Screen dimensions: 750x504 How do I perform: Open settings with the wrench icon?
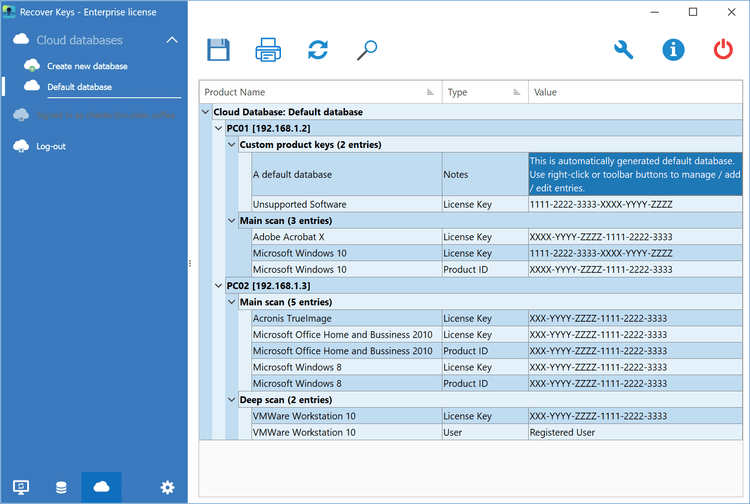pos(623,50)
